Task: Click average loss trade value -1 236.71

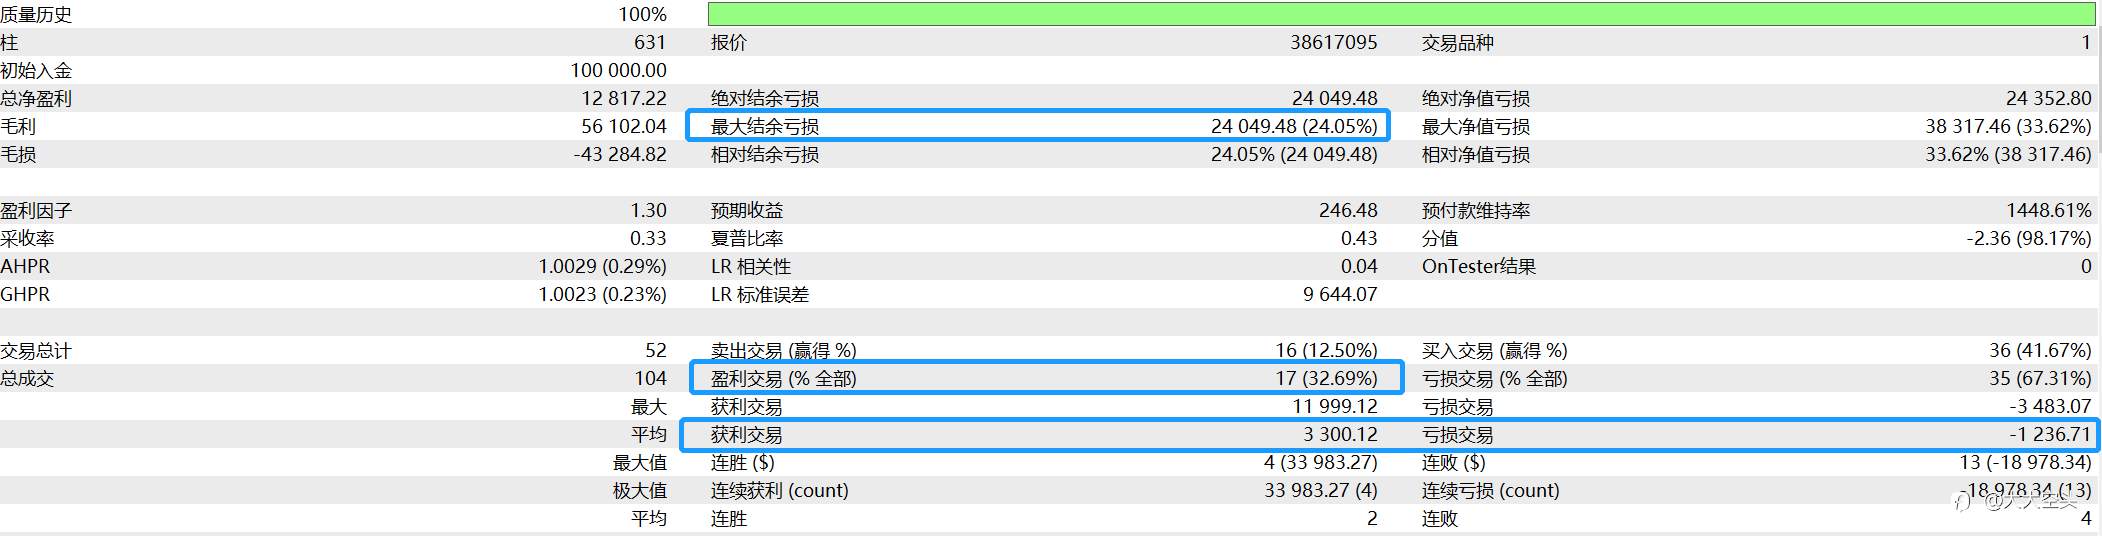Action: click(2050, 434)
